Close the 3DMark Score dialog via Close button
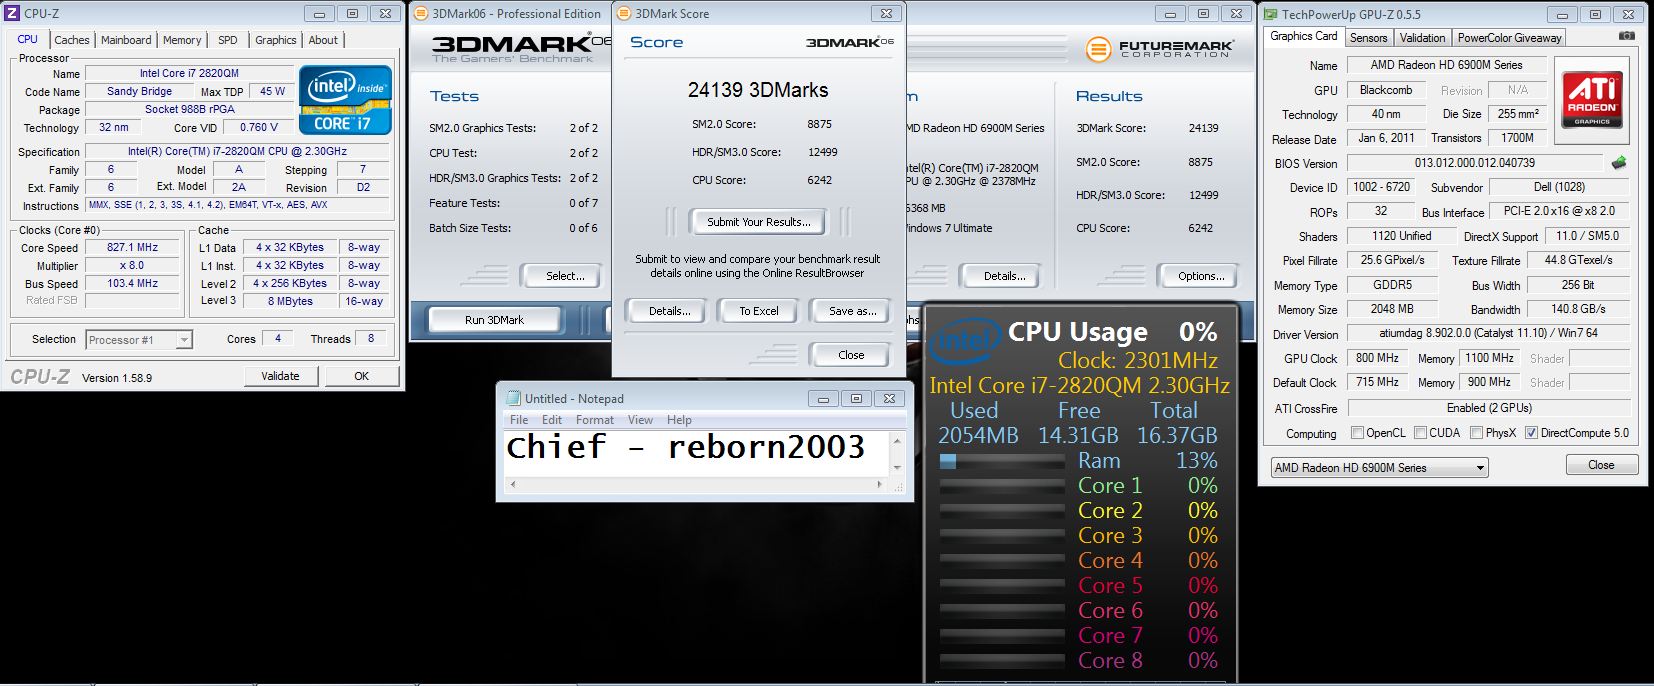The height and width of the screenshot is (686, 1654). (x=851, y=355)
